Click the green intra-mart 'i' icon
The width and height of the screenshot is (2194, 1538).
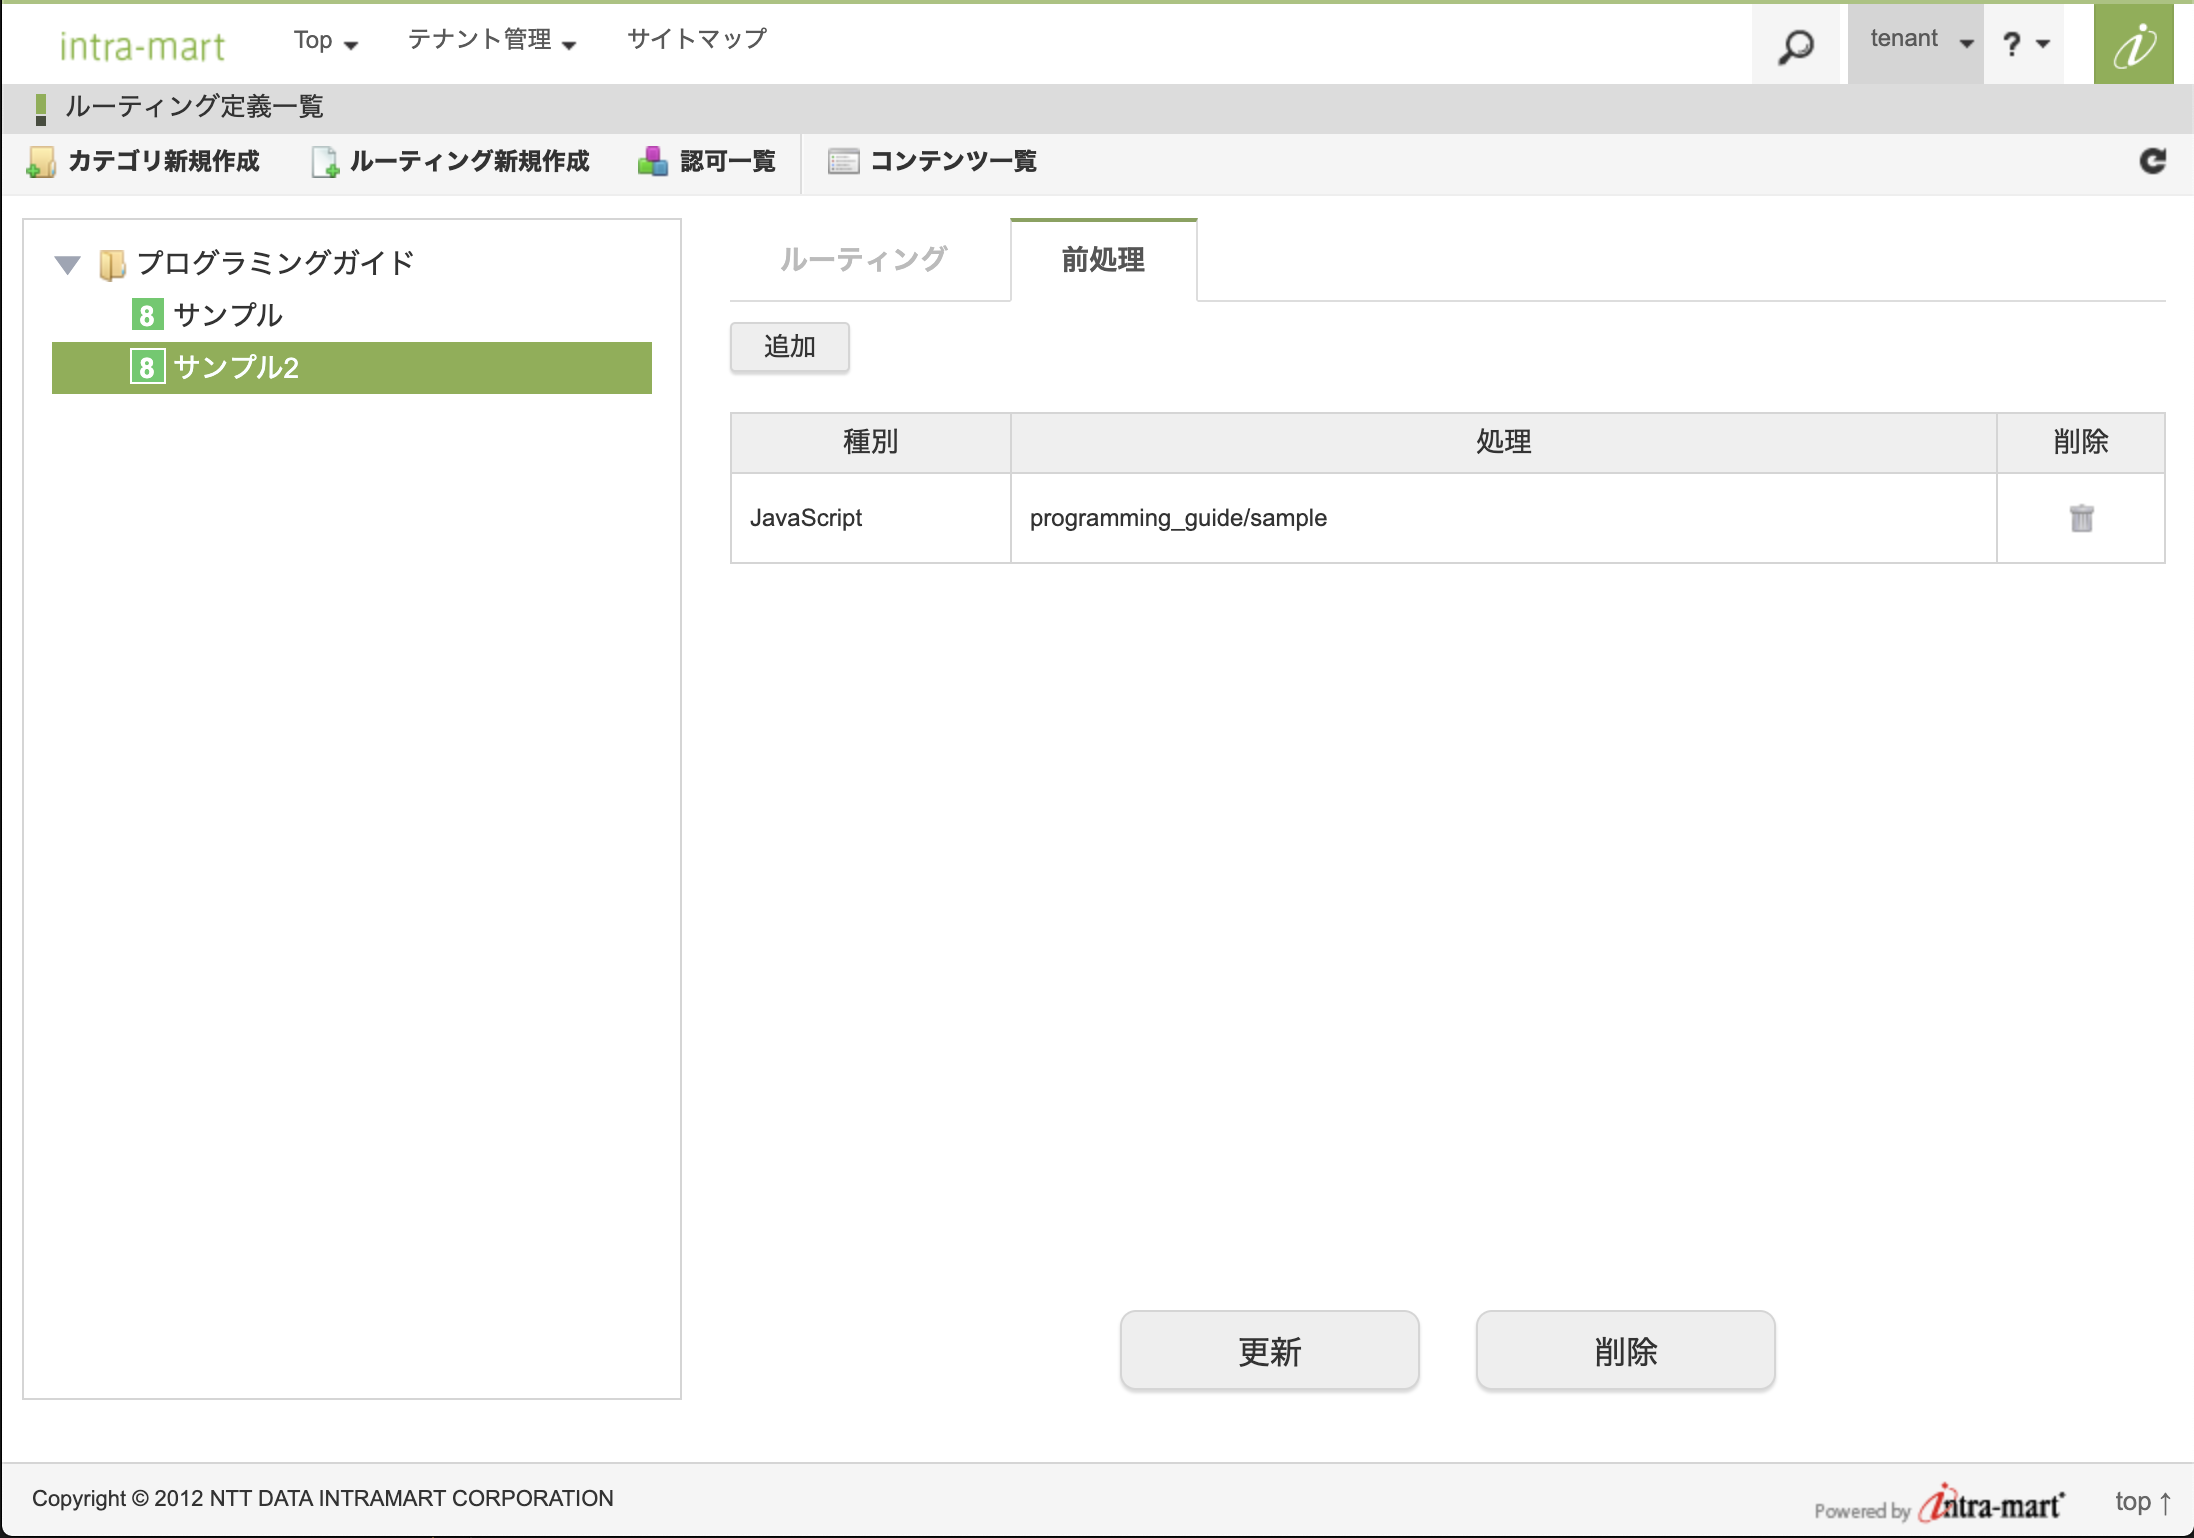tap(2133, 45)
